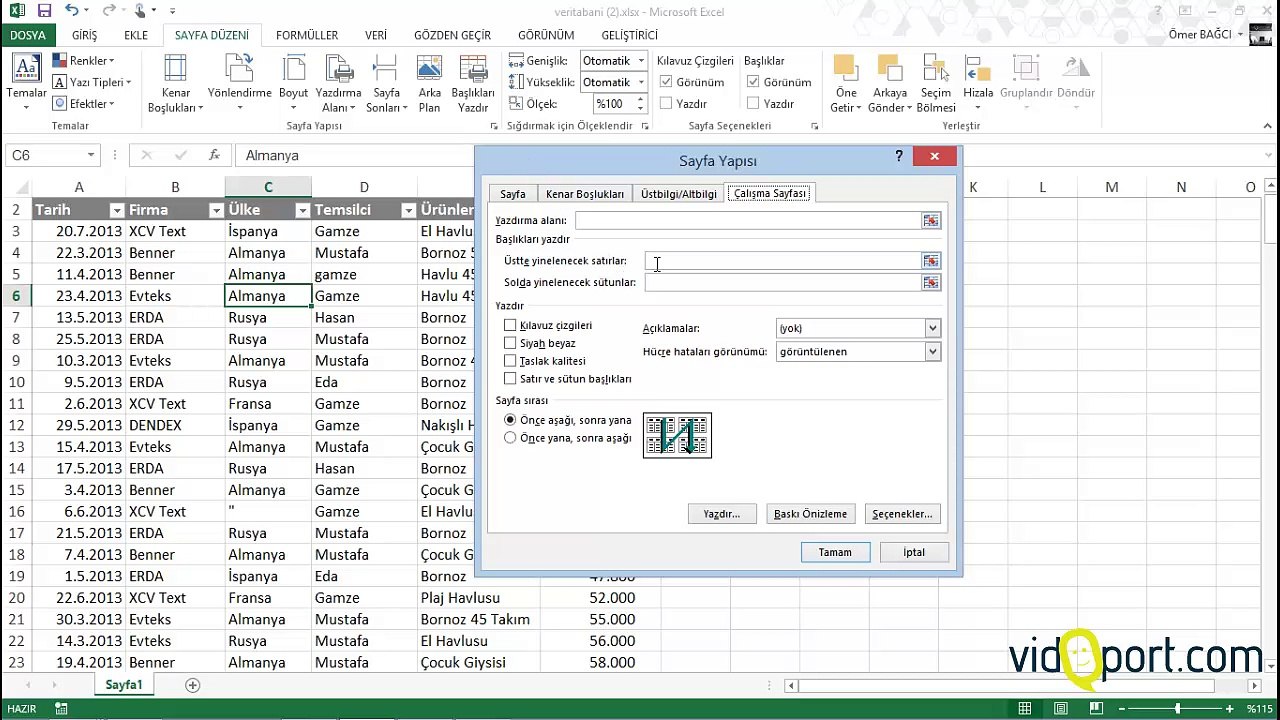
Task: Enable Satır ve sütun başlıkları checkbox
Action: pos(510,379)
